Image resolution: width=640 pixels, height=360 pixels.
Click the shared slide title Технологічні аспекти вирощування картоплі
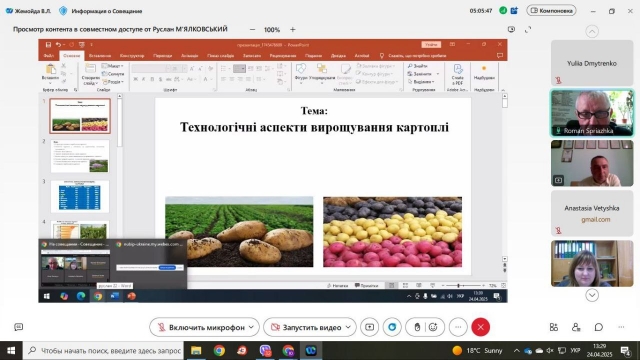coord(314,127)
